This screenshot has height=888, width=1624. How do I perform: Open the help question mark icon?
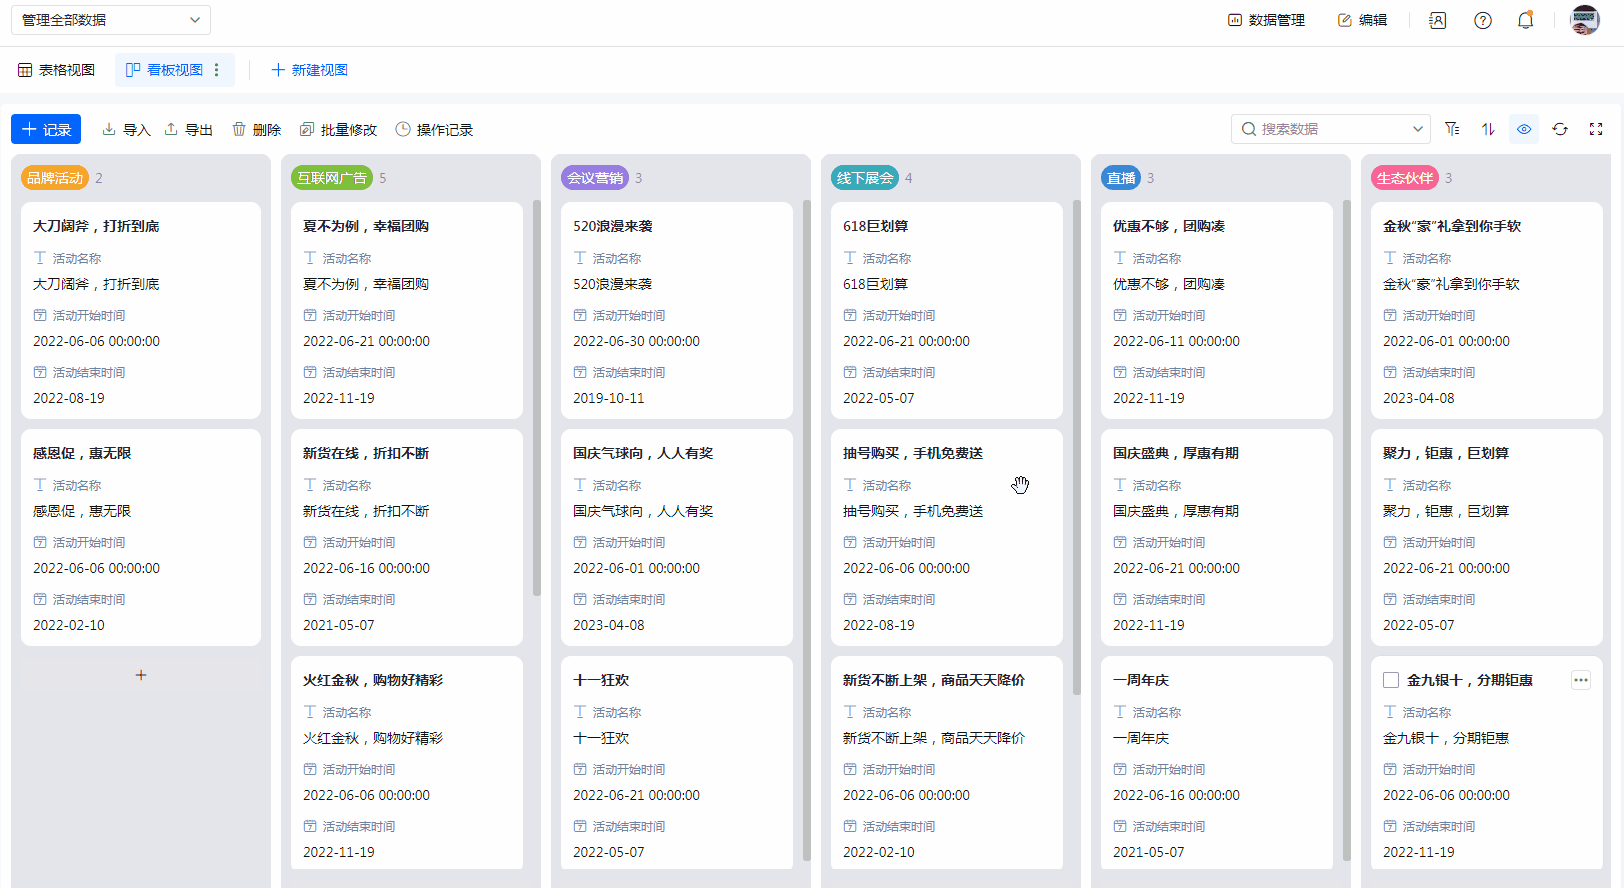(x=1483, y=20)
